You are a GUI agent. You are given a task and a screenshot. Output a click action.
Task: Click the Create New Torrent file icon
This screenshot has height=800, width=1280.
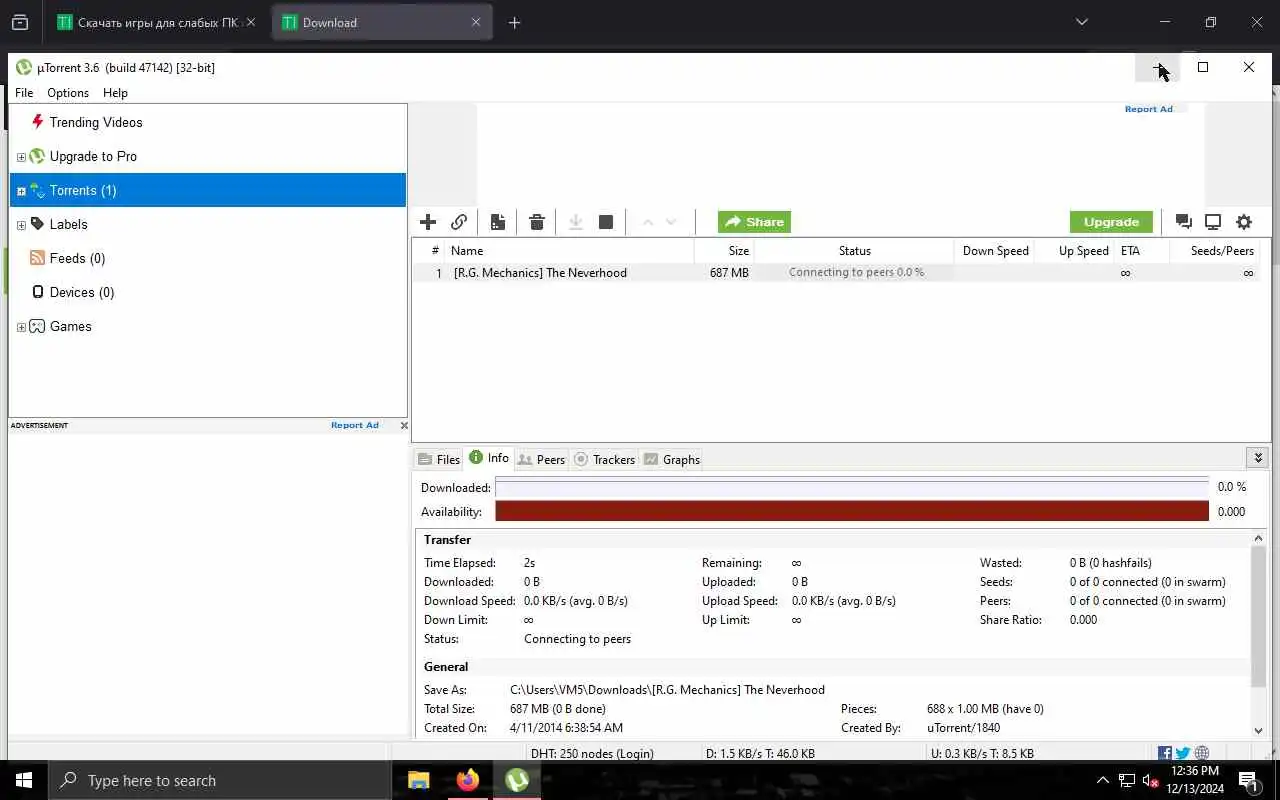pos(498,222)
